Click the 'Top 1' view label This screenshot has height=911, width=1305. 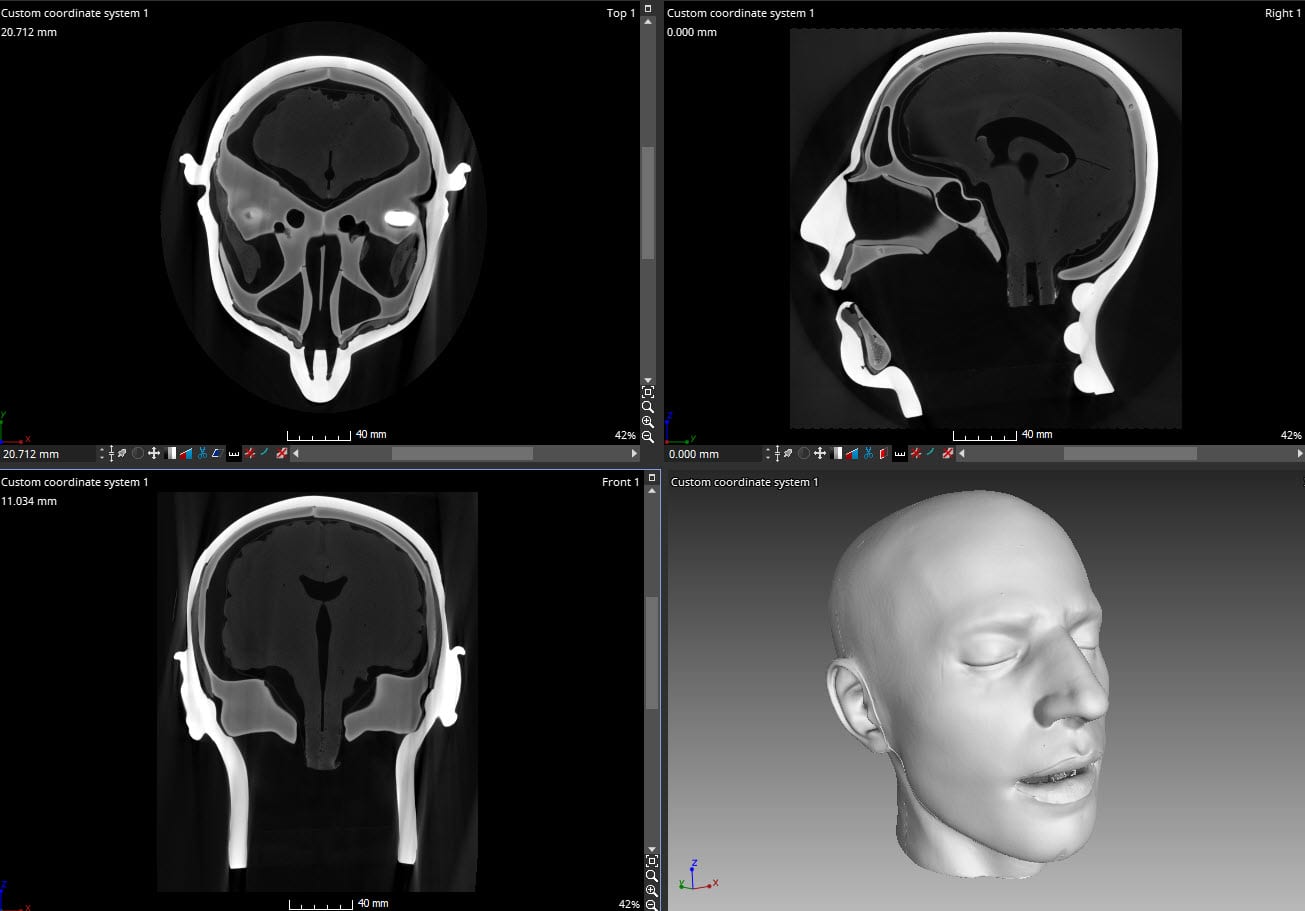pos(620,13)
